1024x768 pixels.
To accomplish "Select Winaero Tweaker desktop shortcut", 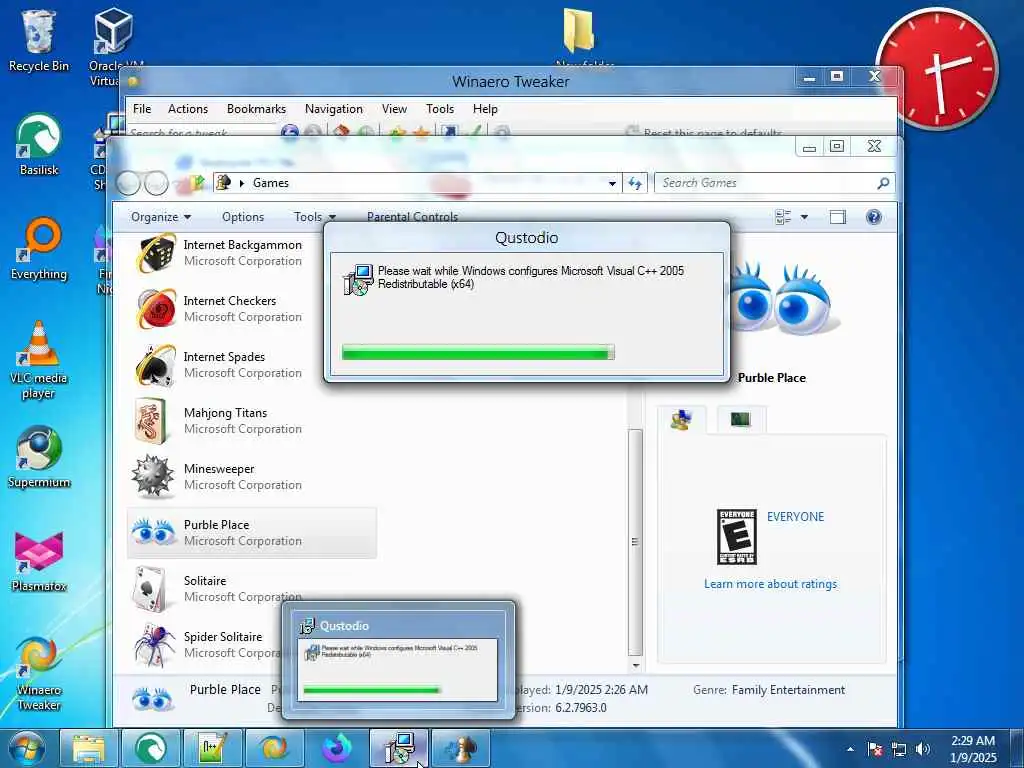I will click(x=39, y=674).
